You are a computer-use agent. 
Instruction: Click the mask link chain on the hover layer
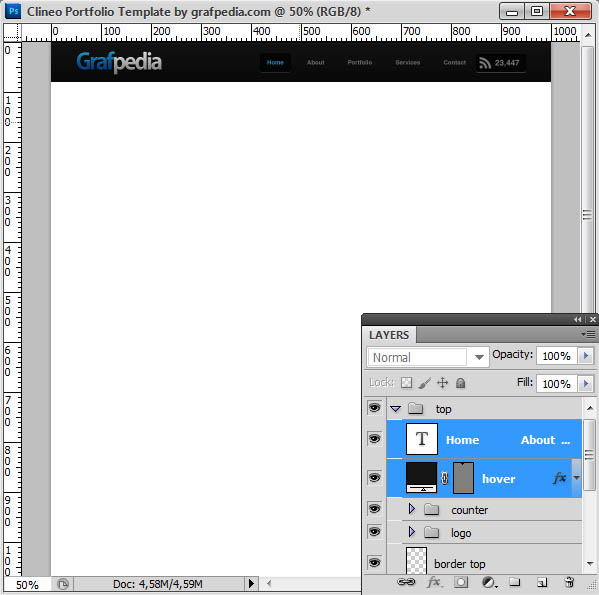click(444, 478)
